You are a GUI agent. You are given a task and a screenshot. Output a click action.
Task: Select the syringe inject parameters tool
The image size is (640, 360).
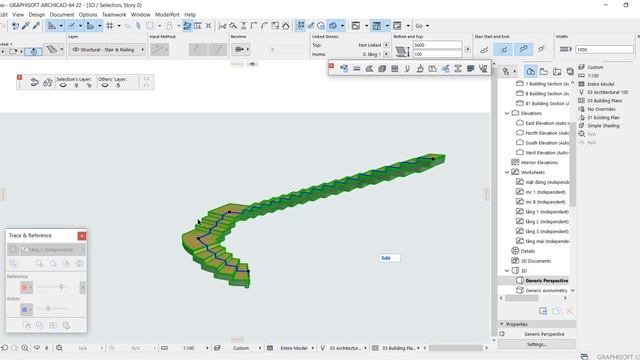36,26
